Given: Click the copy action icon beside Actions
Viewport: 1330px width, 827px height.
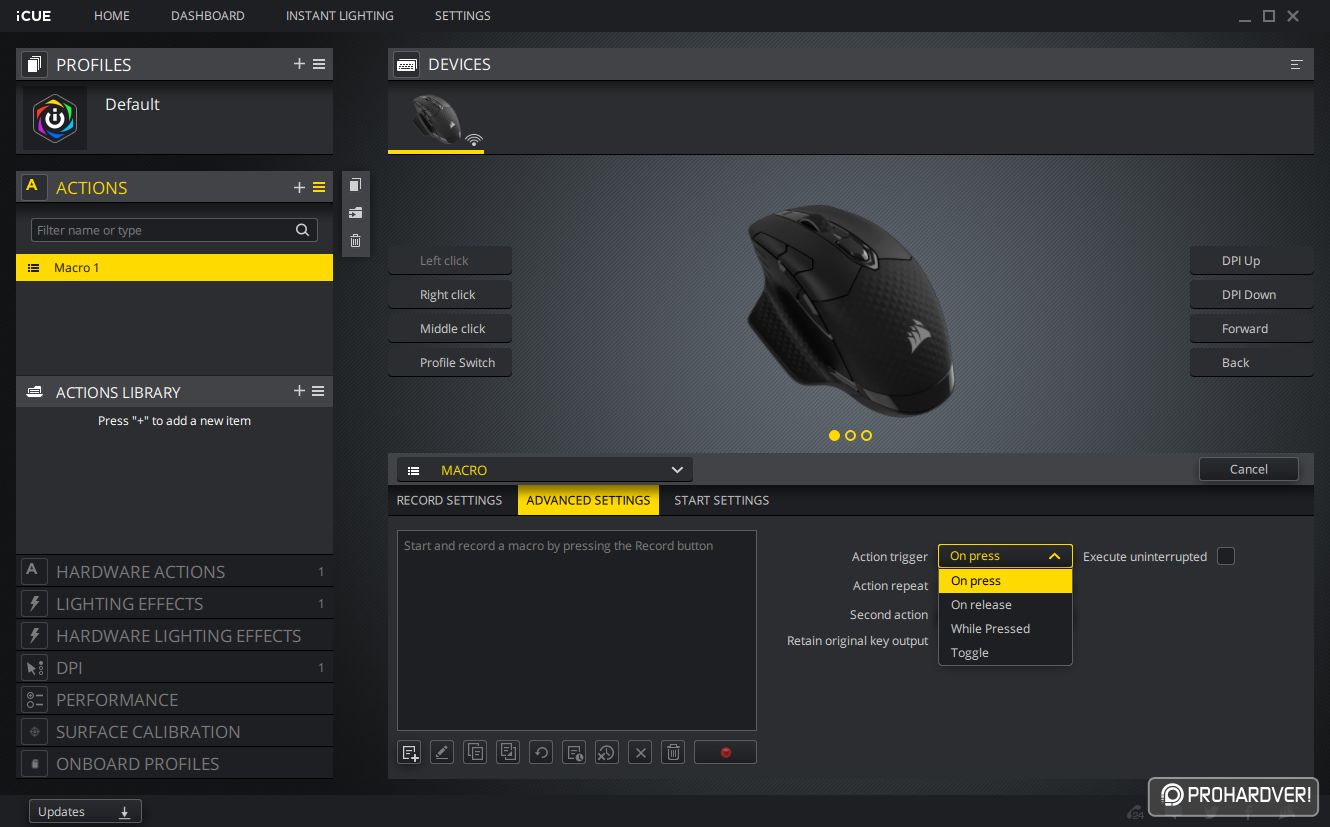Looking at the screenshot, I should click(x=355, y=185).
